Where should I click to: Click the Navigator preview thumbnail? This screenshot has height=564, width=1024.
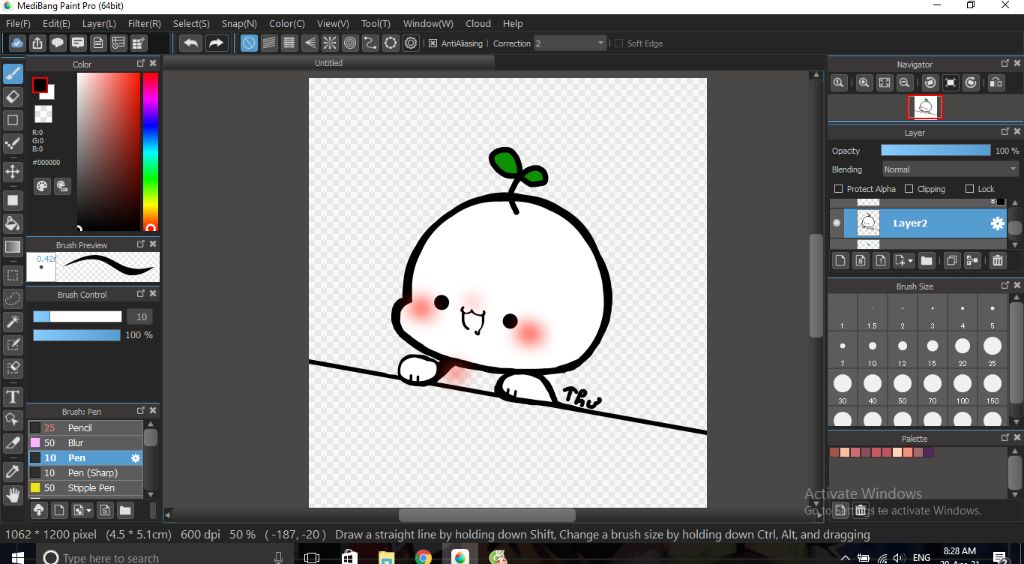tap(924, 107)
